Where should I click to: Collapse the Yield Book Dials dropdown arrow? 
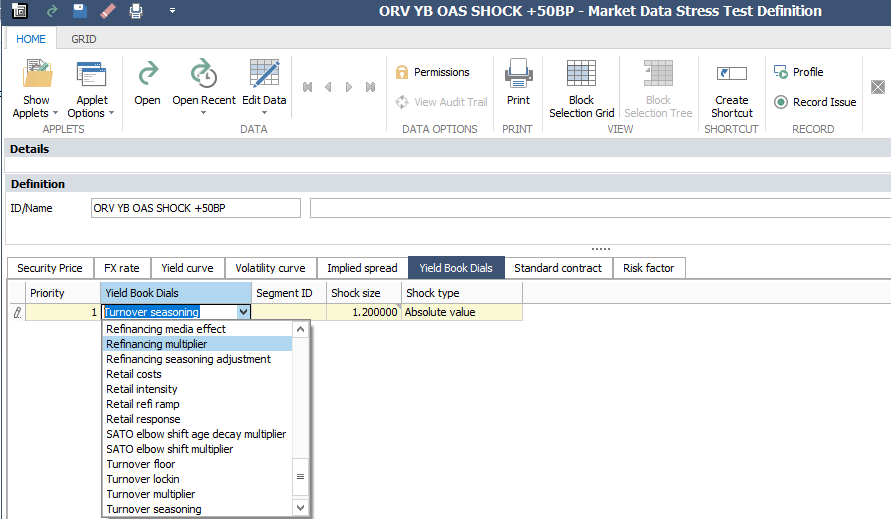[x=243, y=312]
